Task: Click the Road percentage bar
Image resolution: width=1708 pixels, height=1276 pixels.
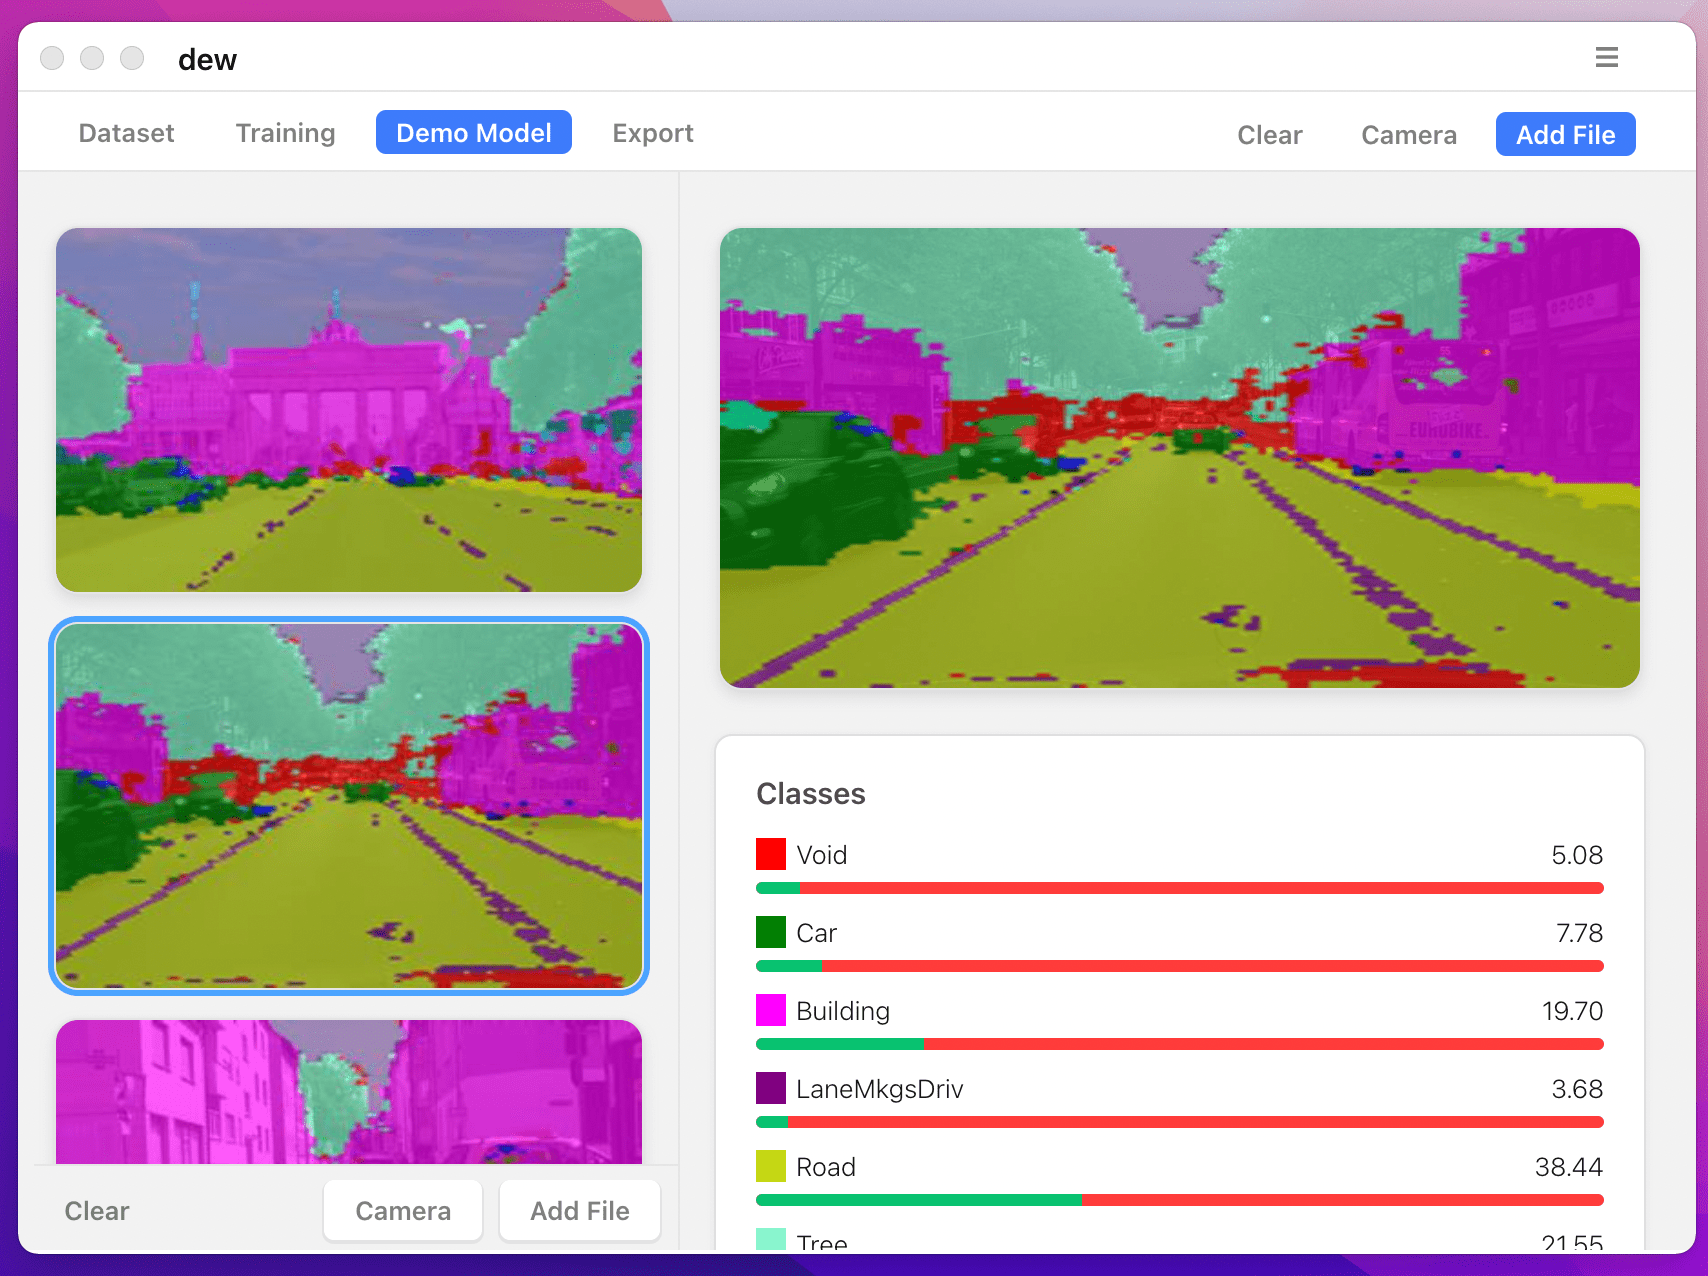Action: tap(1179, 1200)
